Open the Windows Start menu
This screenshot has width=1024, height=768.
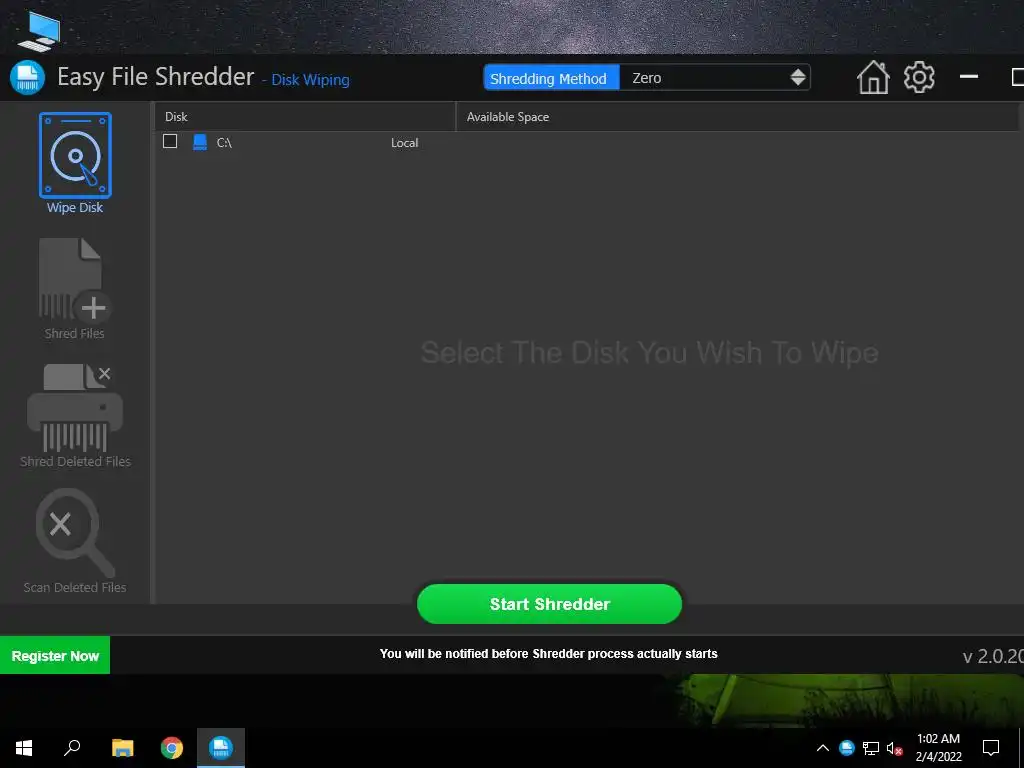pos(24,748)
